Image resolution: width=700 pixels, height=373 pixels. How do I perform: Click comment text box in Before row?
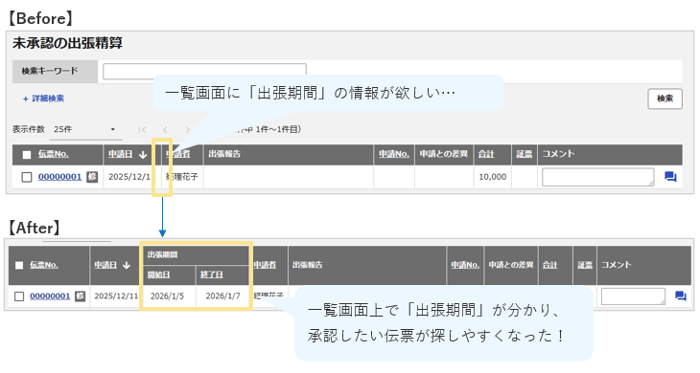(598, 177)
